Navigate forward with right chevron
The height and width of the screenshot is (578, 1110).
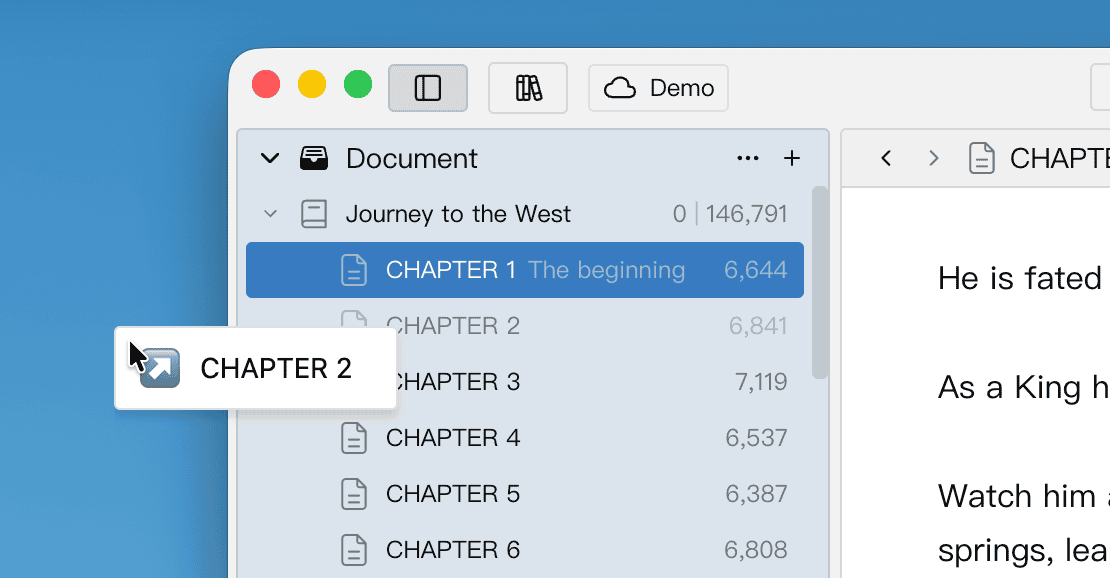[x=933, y=158]
